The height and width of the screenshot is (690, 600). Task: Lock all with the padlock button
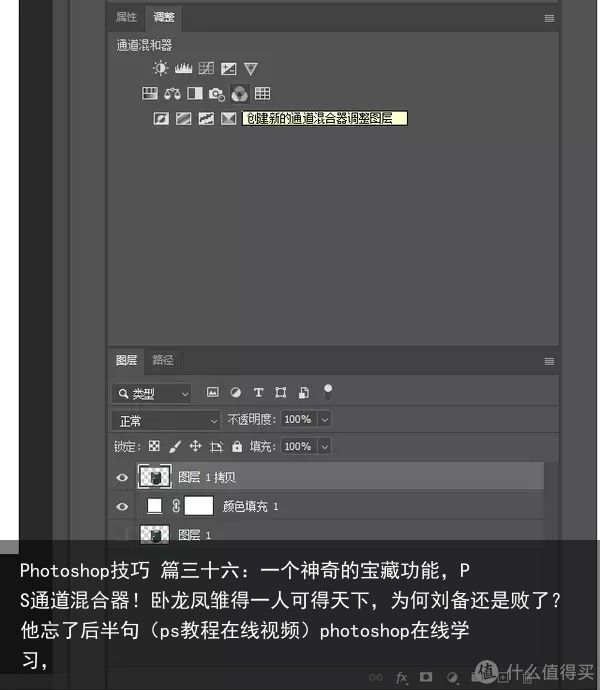(237, 447)
